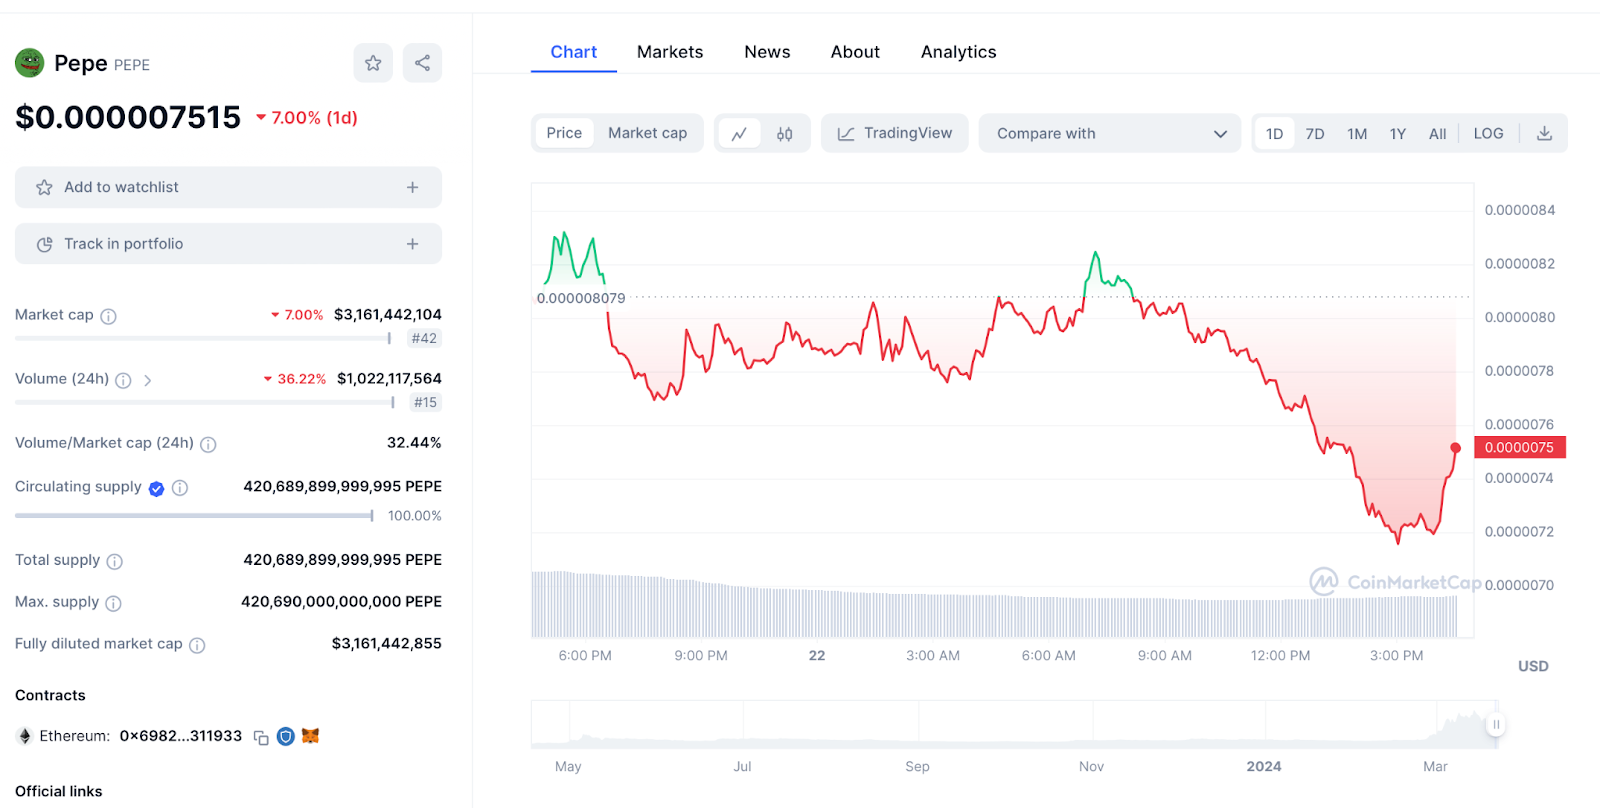This screenshot has height=808, width=1600.
Task: Click plus icon on Add to watchlist
Action: tap(412, 187)
